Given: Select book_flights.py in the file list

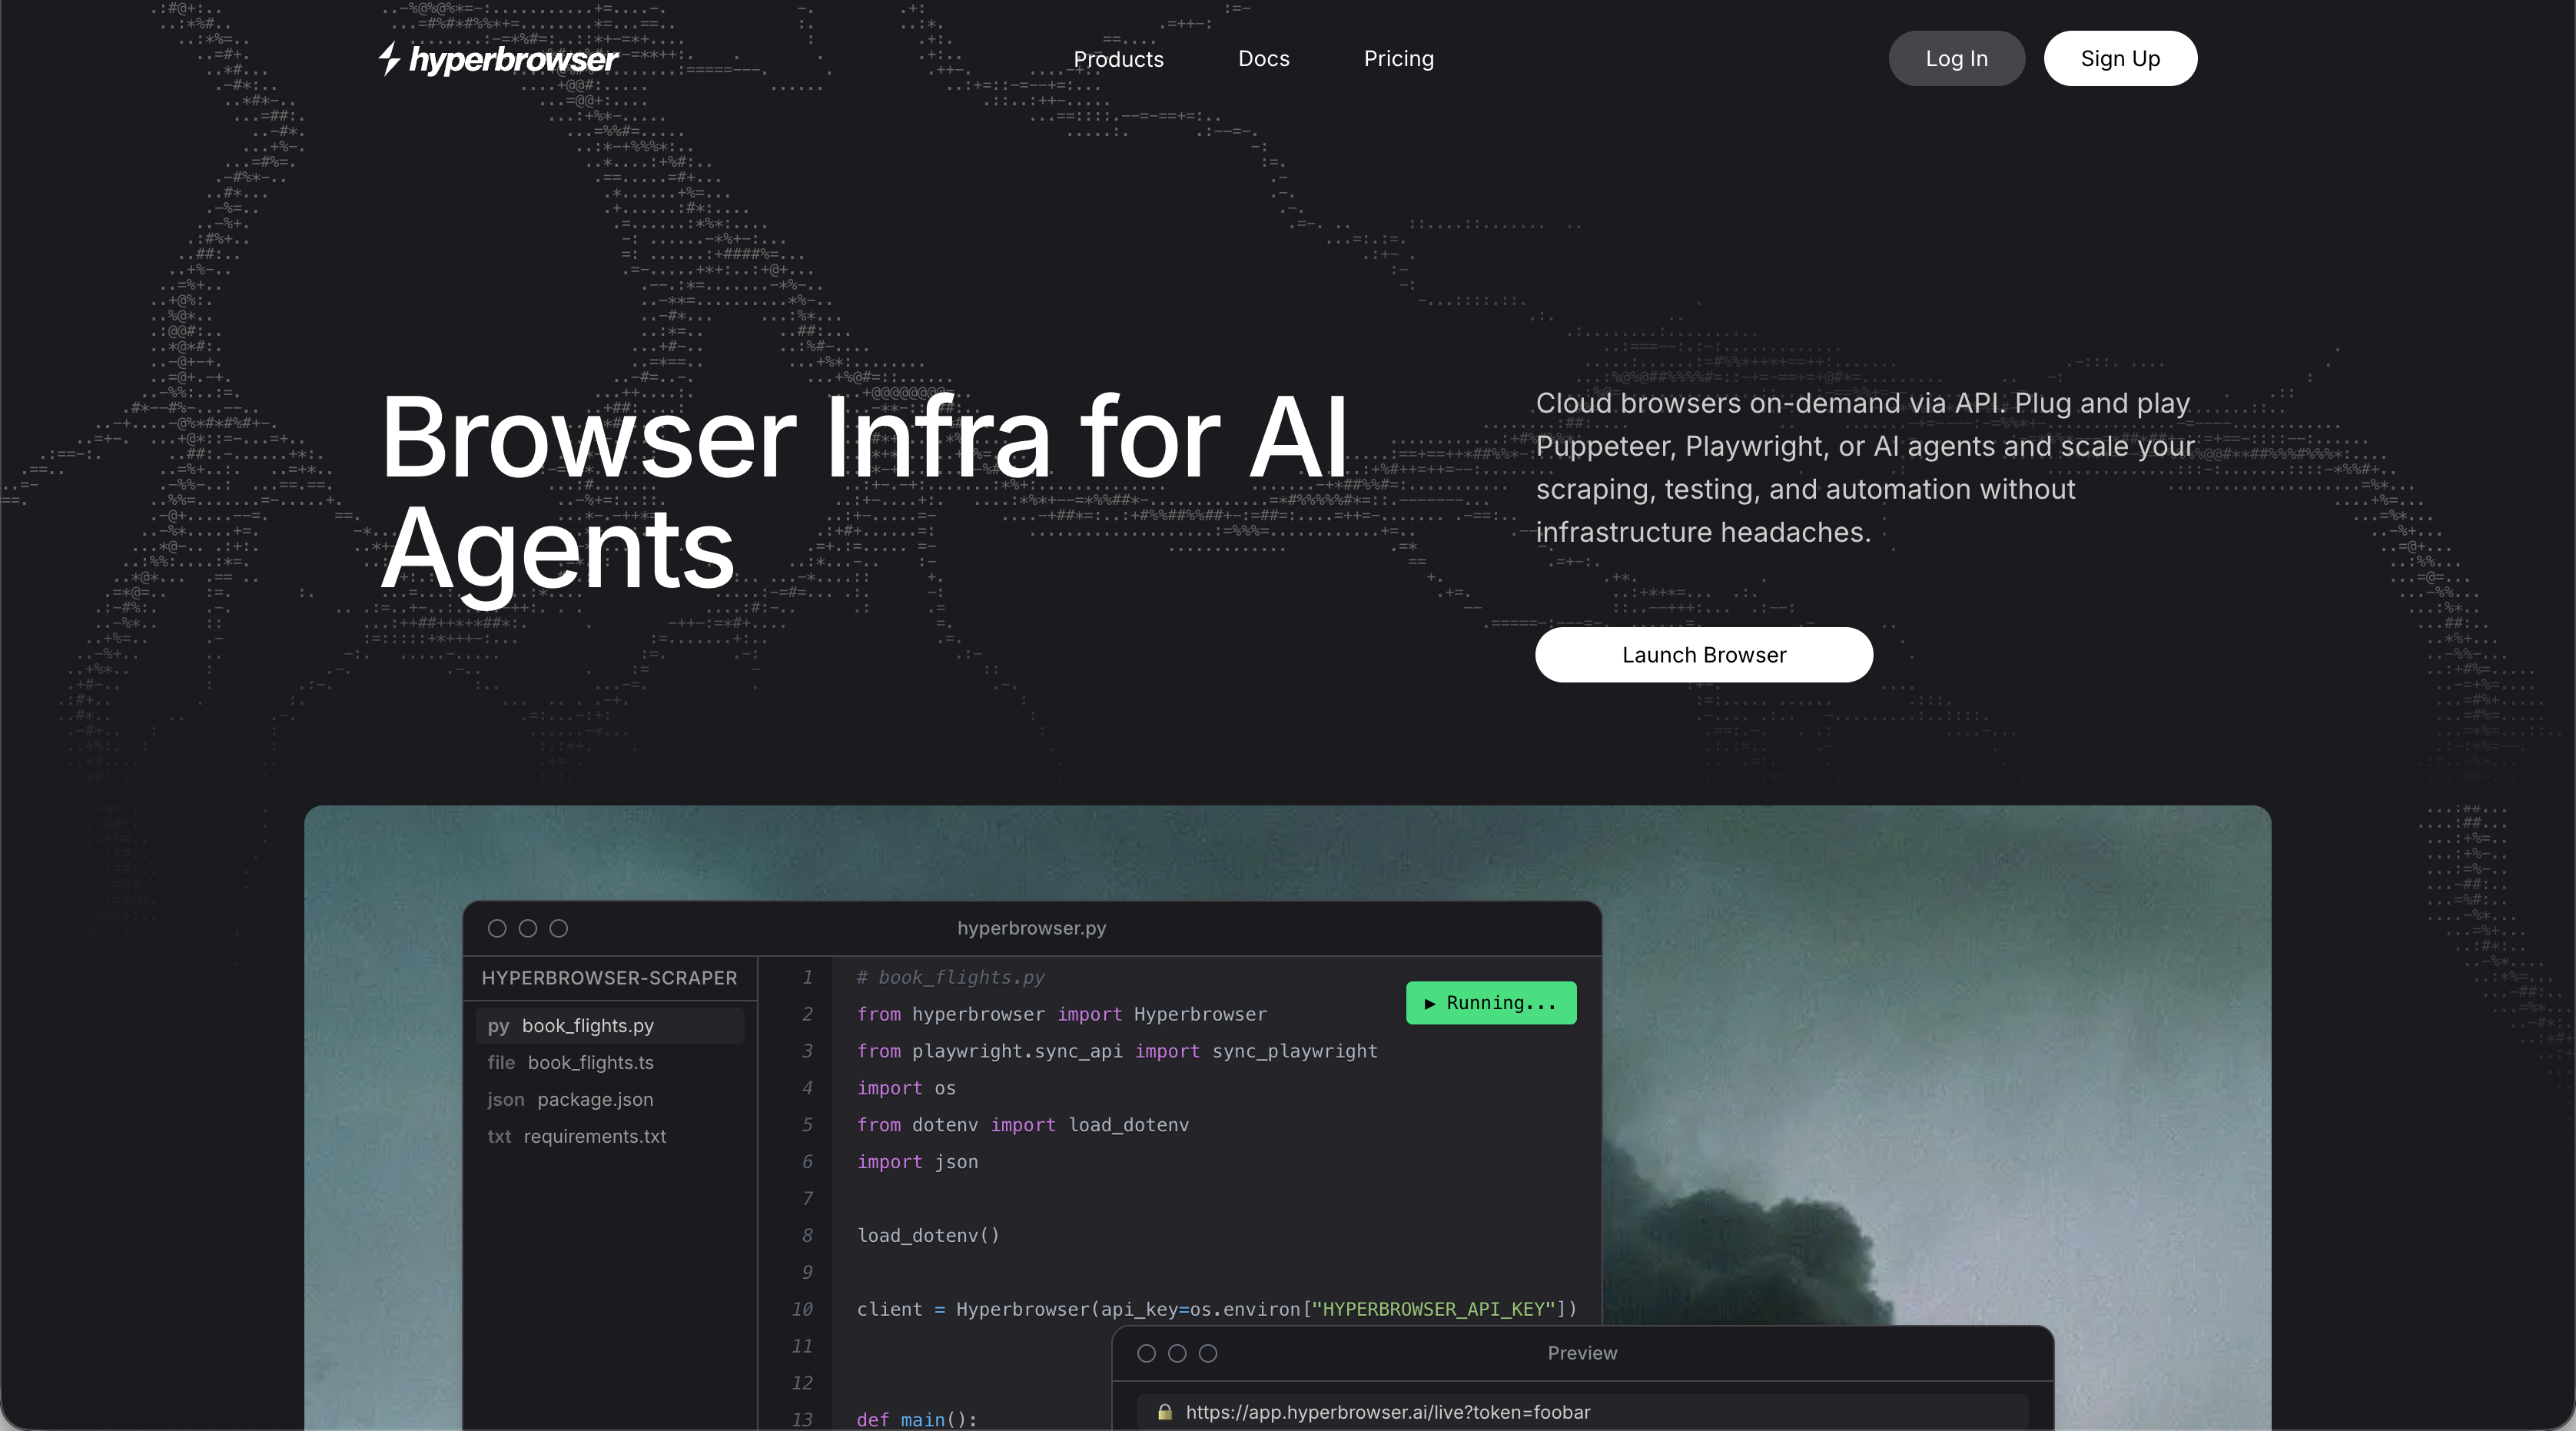Looking at the screenshot, I should coord(588,1026).
